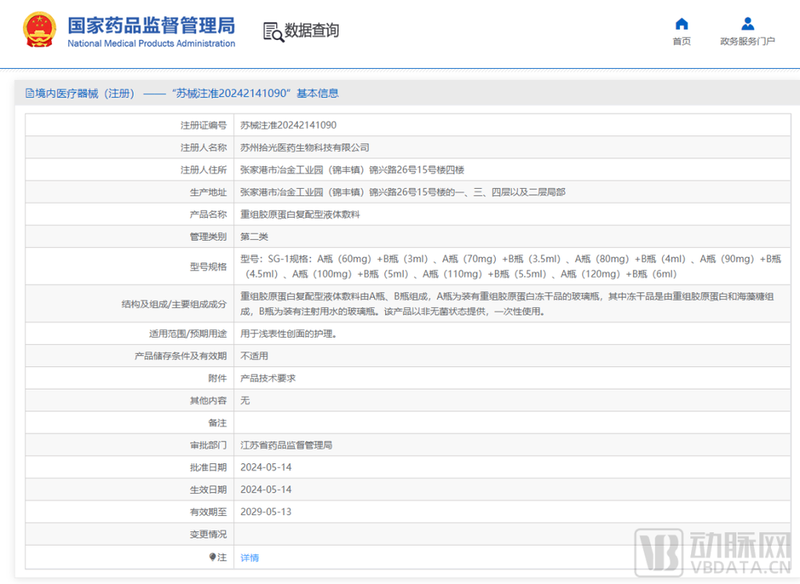Screen dimensions: 800x584
Task: Click the 动脉网 VB watermark logo
Action: click(x=662, y=551)
